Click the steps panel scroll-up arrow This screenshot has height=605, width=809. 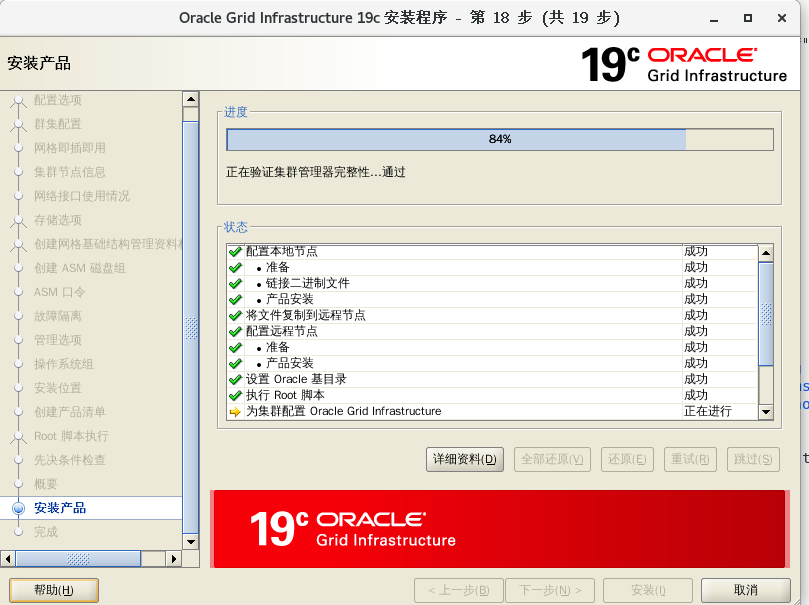(191, 99)
